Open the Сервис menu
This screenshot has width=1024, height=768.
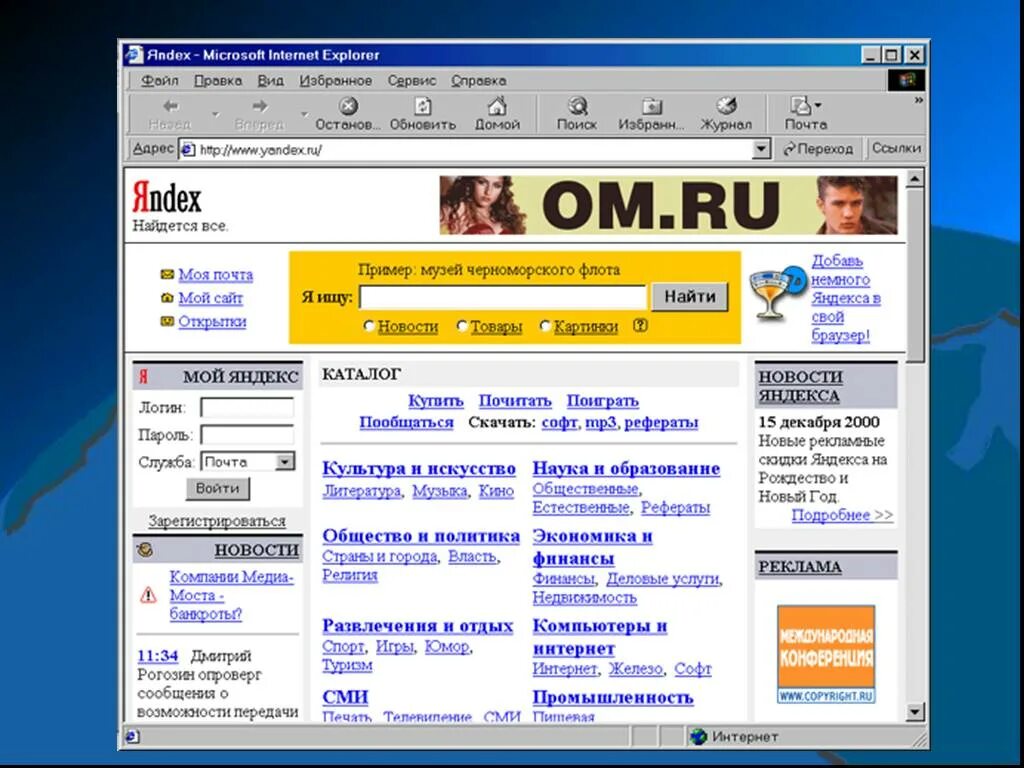pos(411,81)
